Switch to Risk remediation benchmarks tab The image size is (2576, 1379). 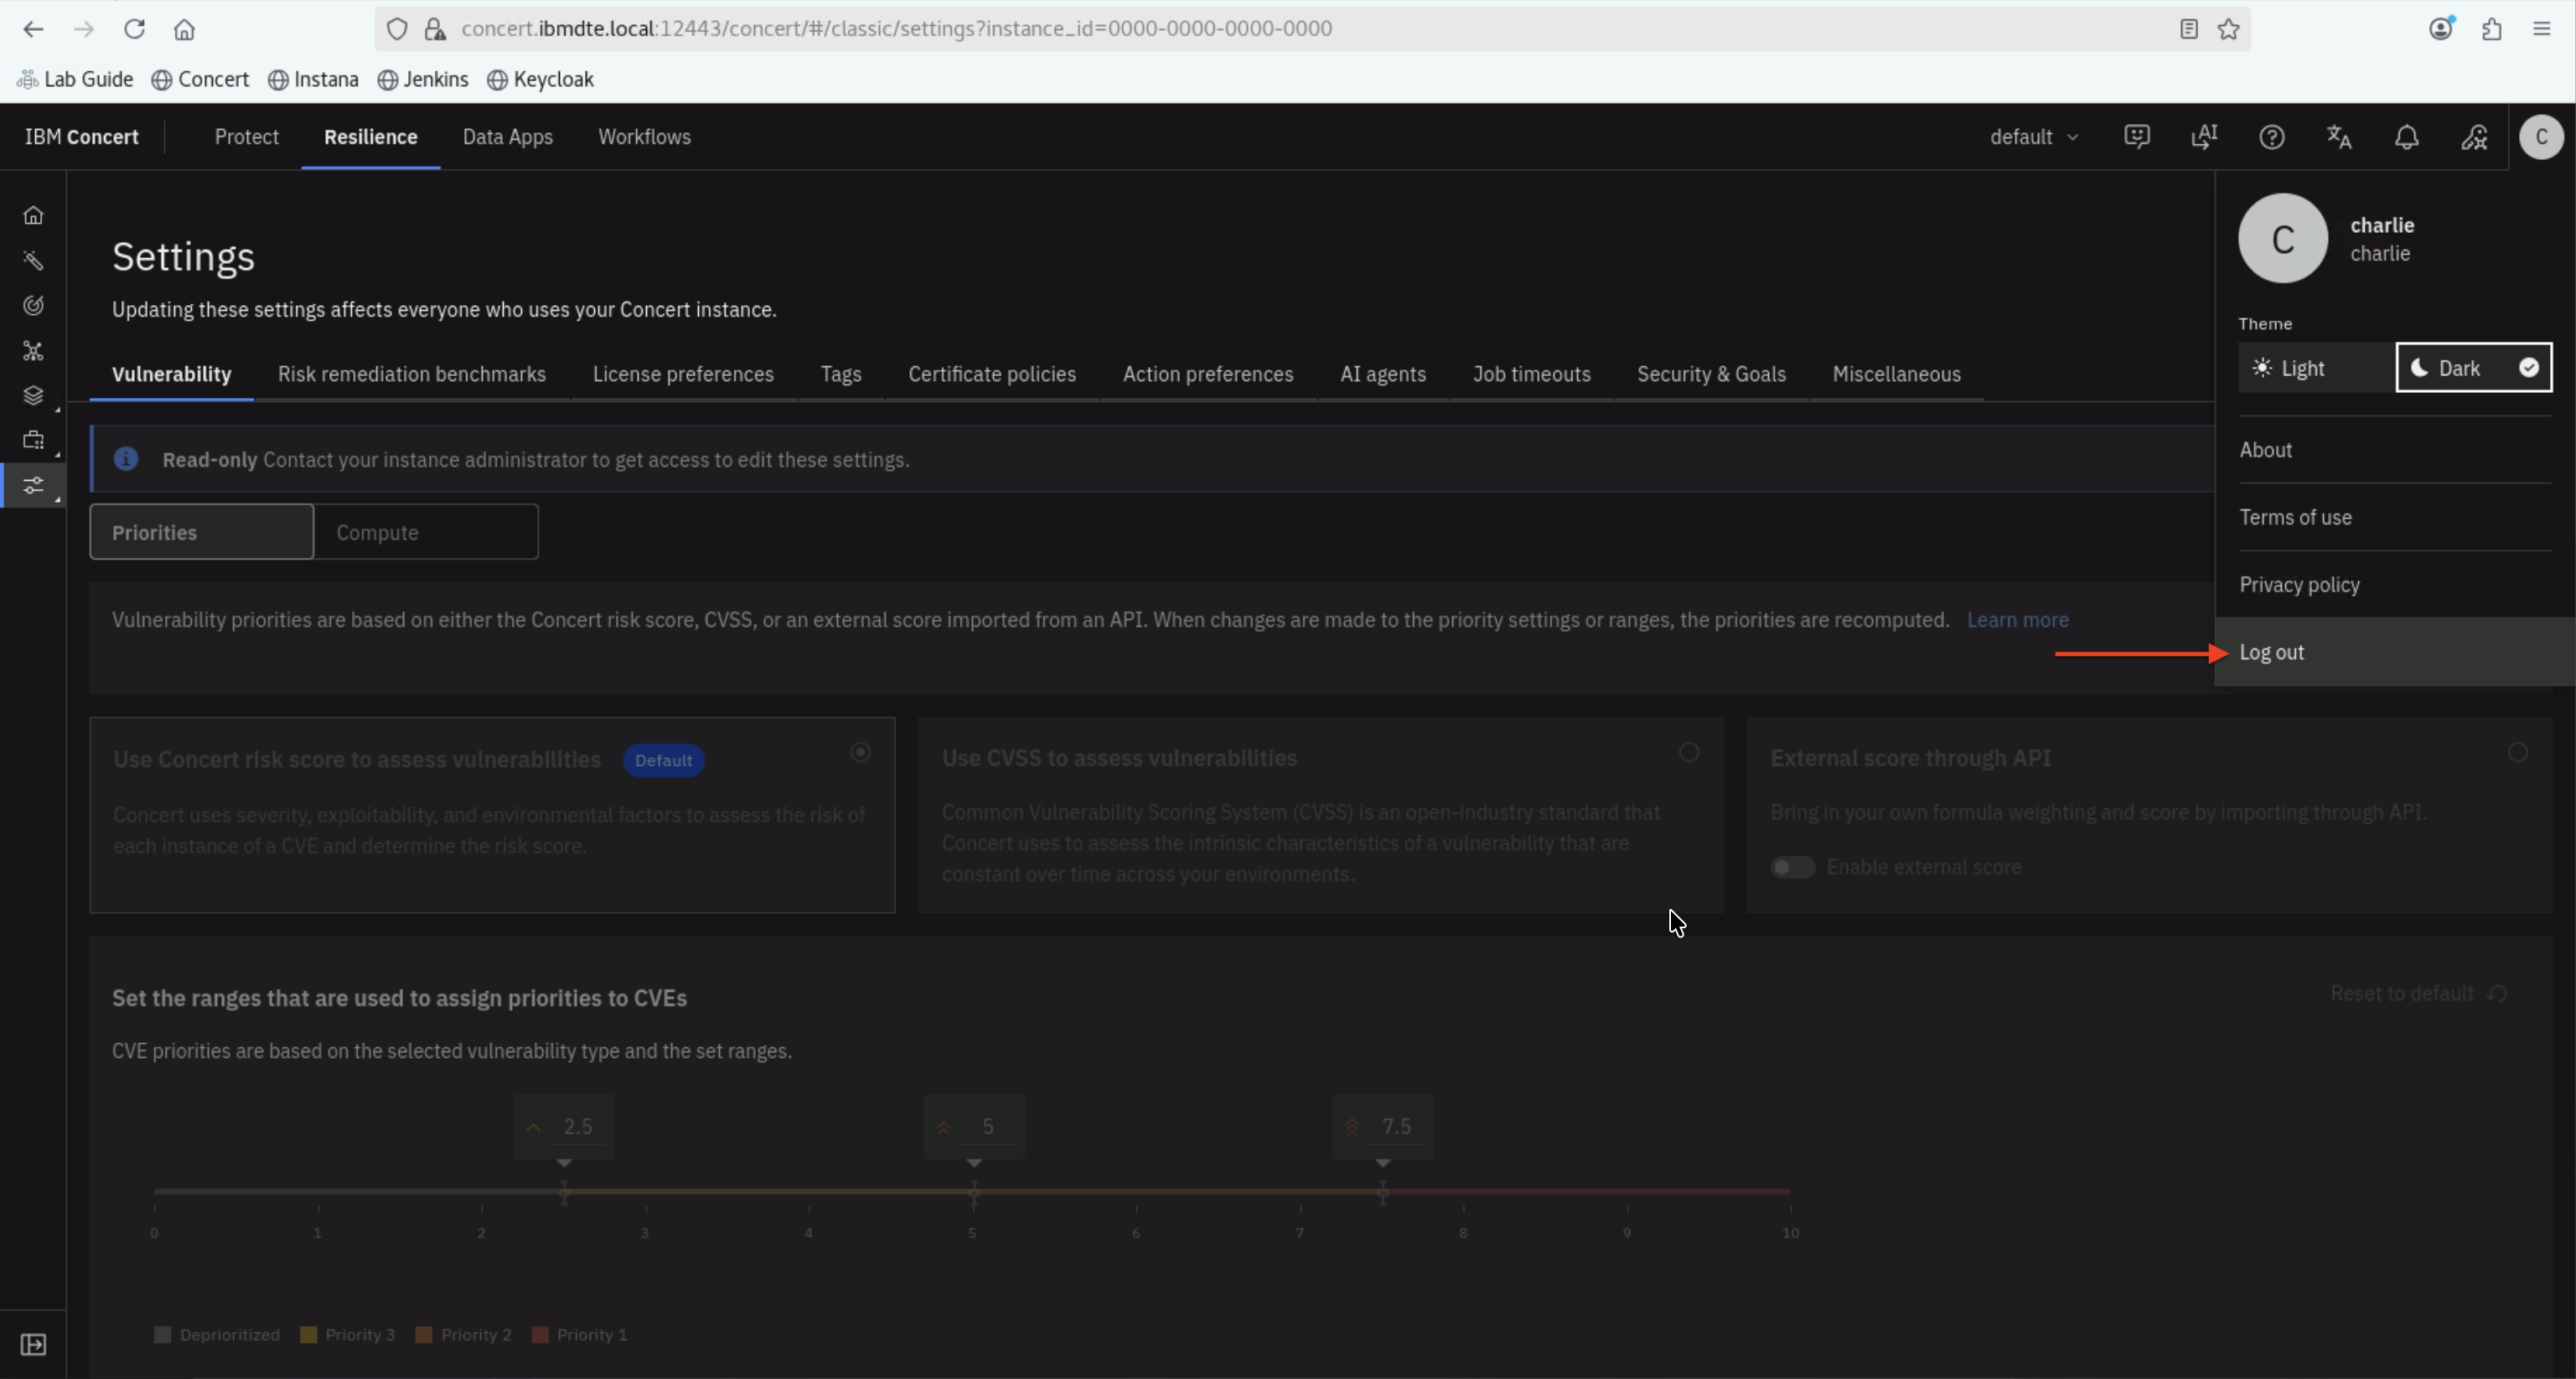(412, 374)
